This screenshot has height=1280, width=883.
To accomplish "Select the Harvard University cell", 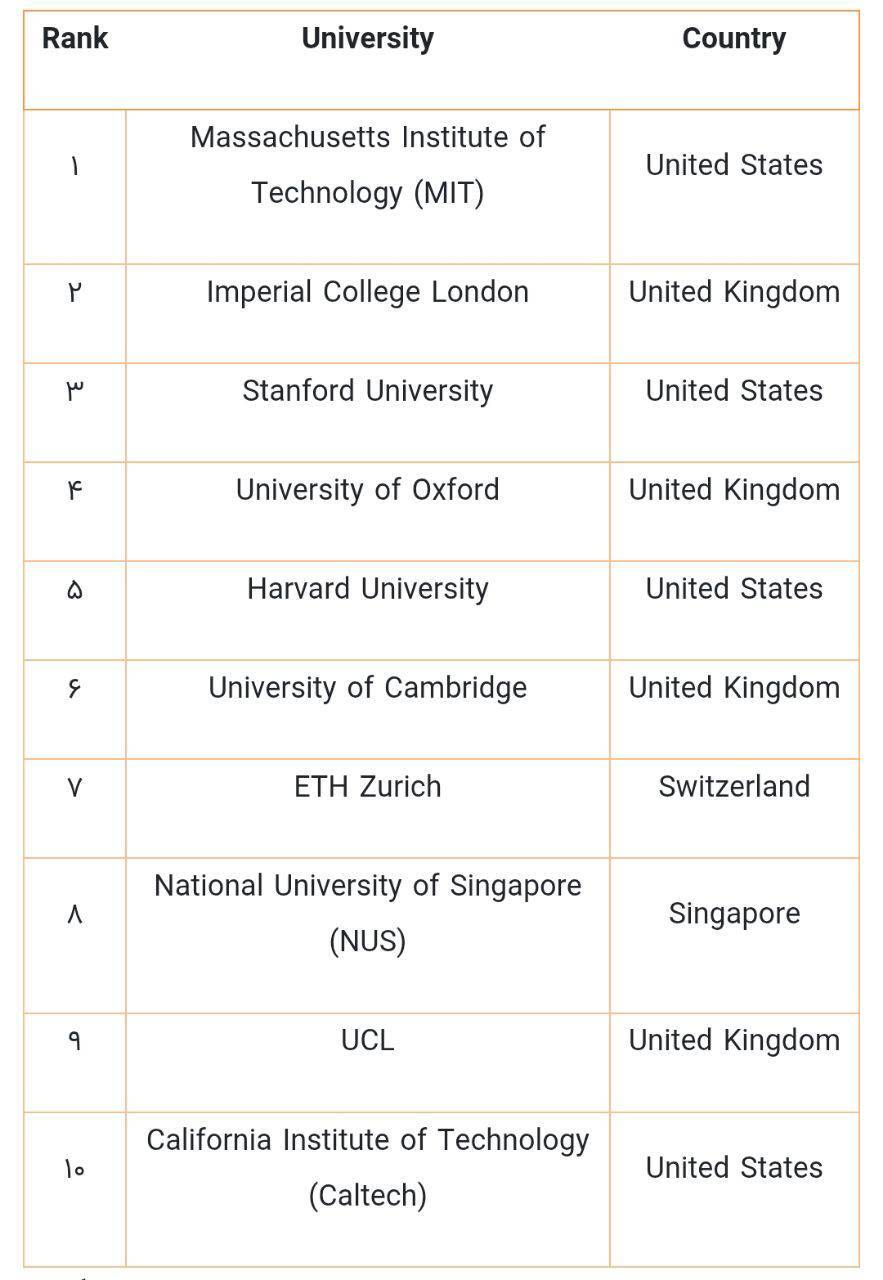I will tap(367, 589).
